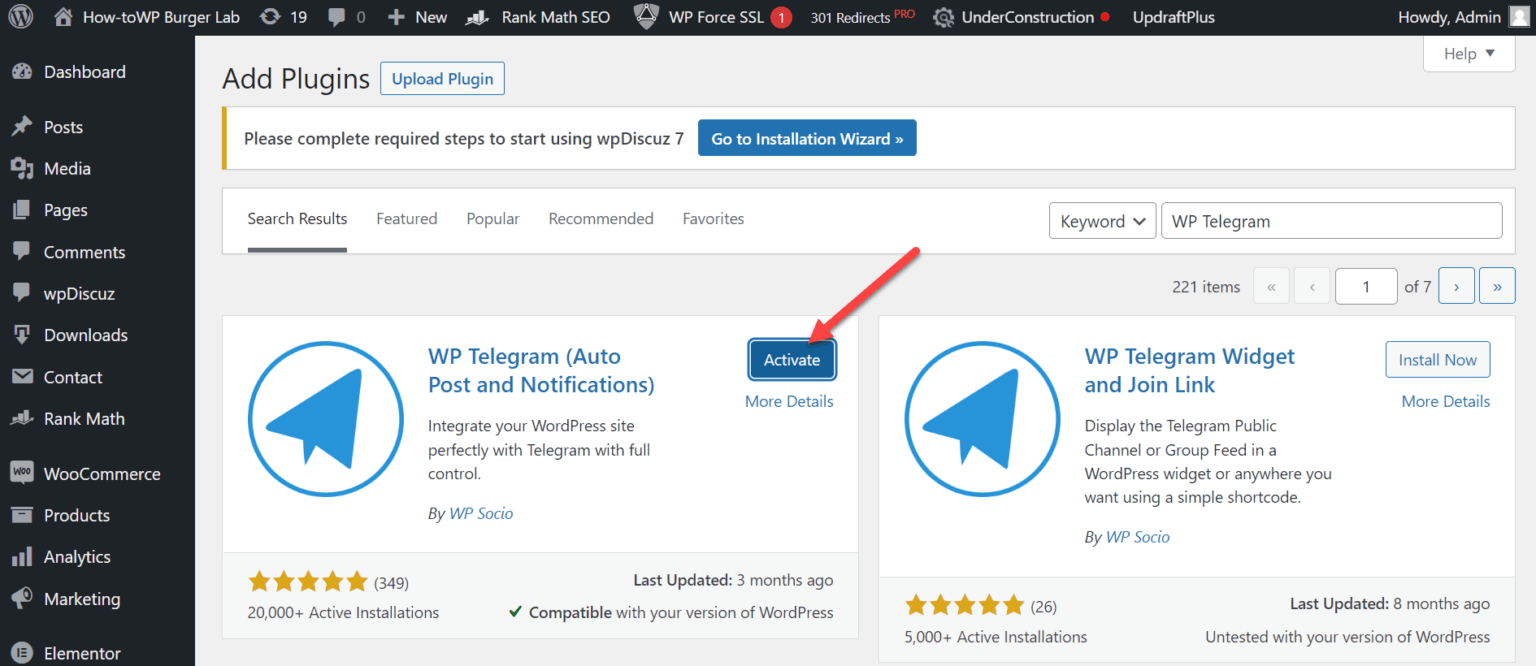The image size is (1536, 666).
Task: Switch to the Featured tab
Action: pos(407,219)
